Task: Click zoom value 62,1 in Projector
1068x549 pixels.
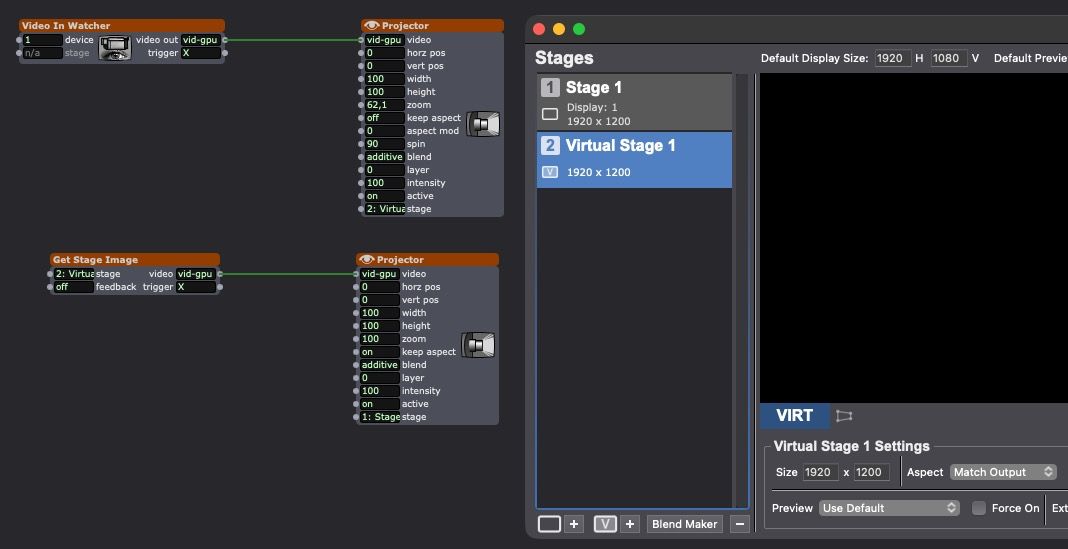Action: (384, 105)
